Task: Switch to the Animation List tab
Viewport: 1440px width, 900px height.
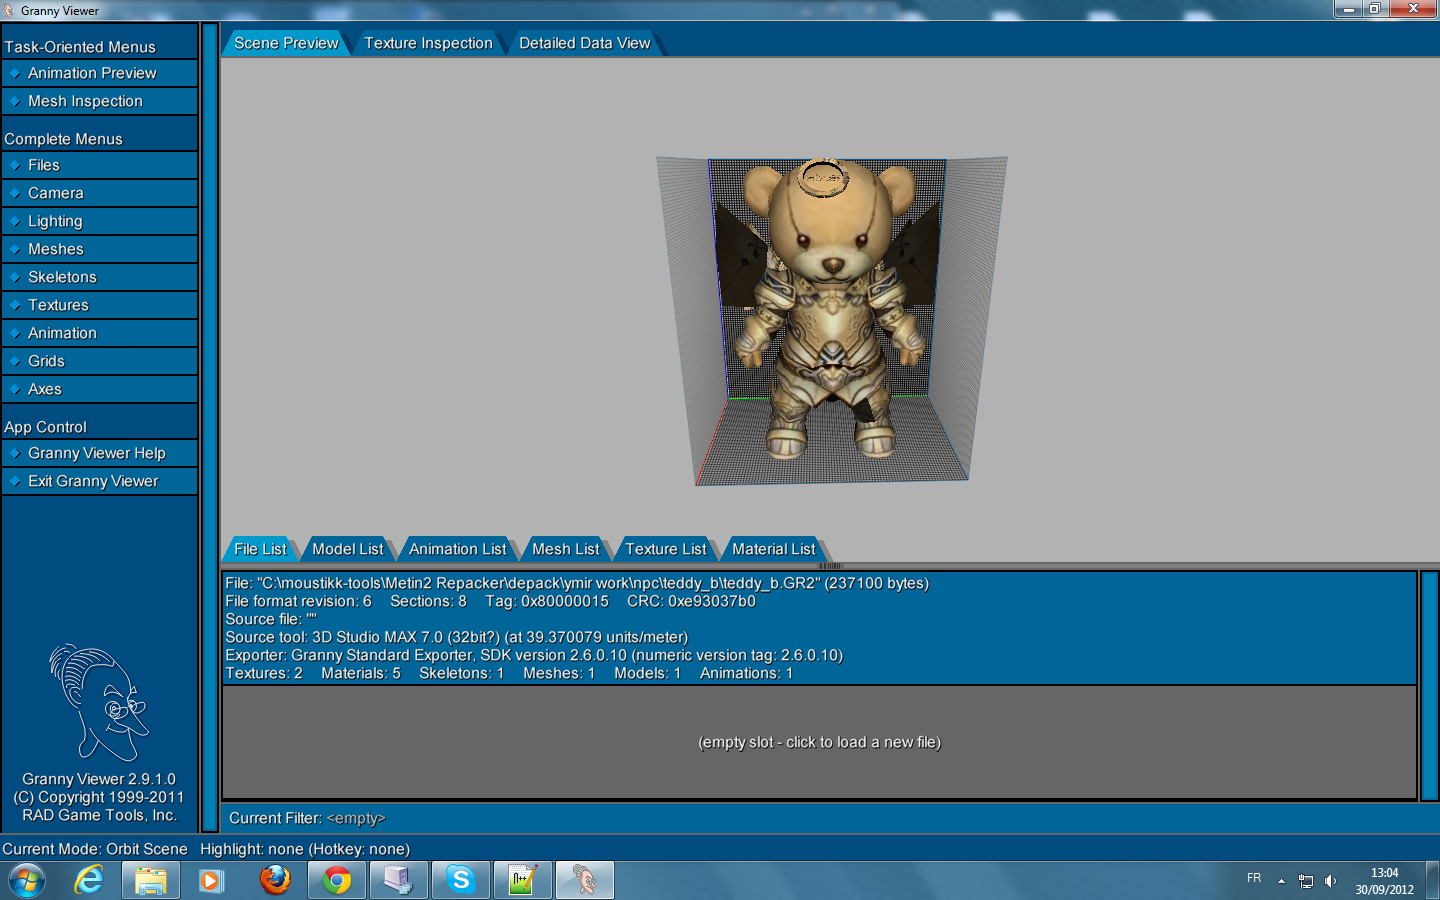Action: (x=457, y=549)
